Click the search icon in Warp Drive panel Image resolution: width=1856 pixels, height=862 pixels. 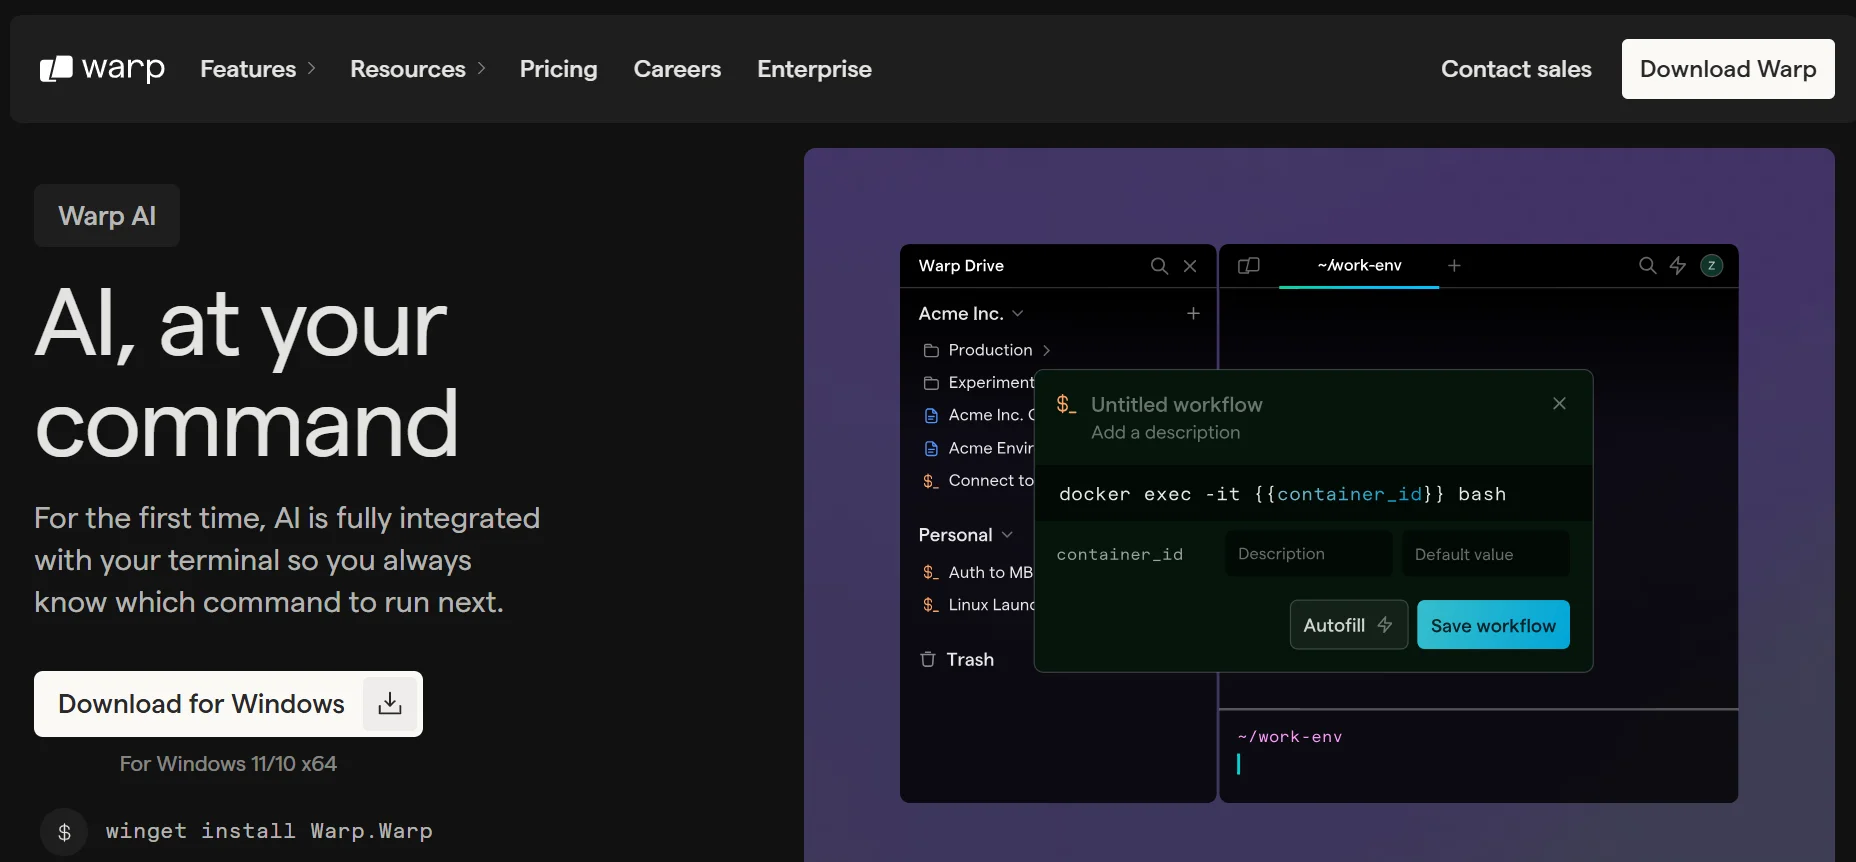(x=1159, y=266)
